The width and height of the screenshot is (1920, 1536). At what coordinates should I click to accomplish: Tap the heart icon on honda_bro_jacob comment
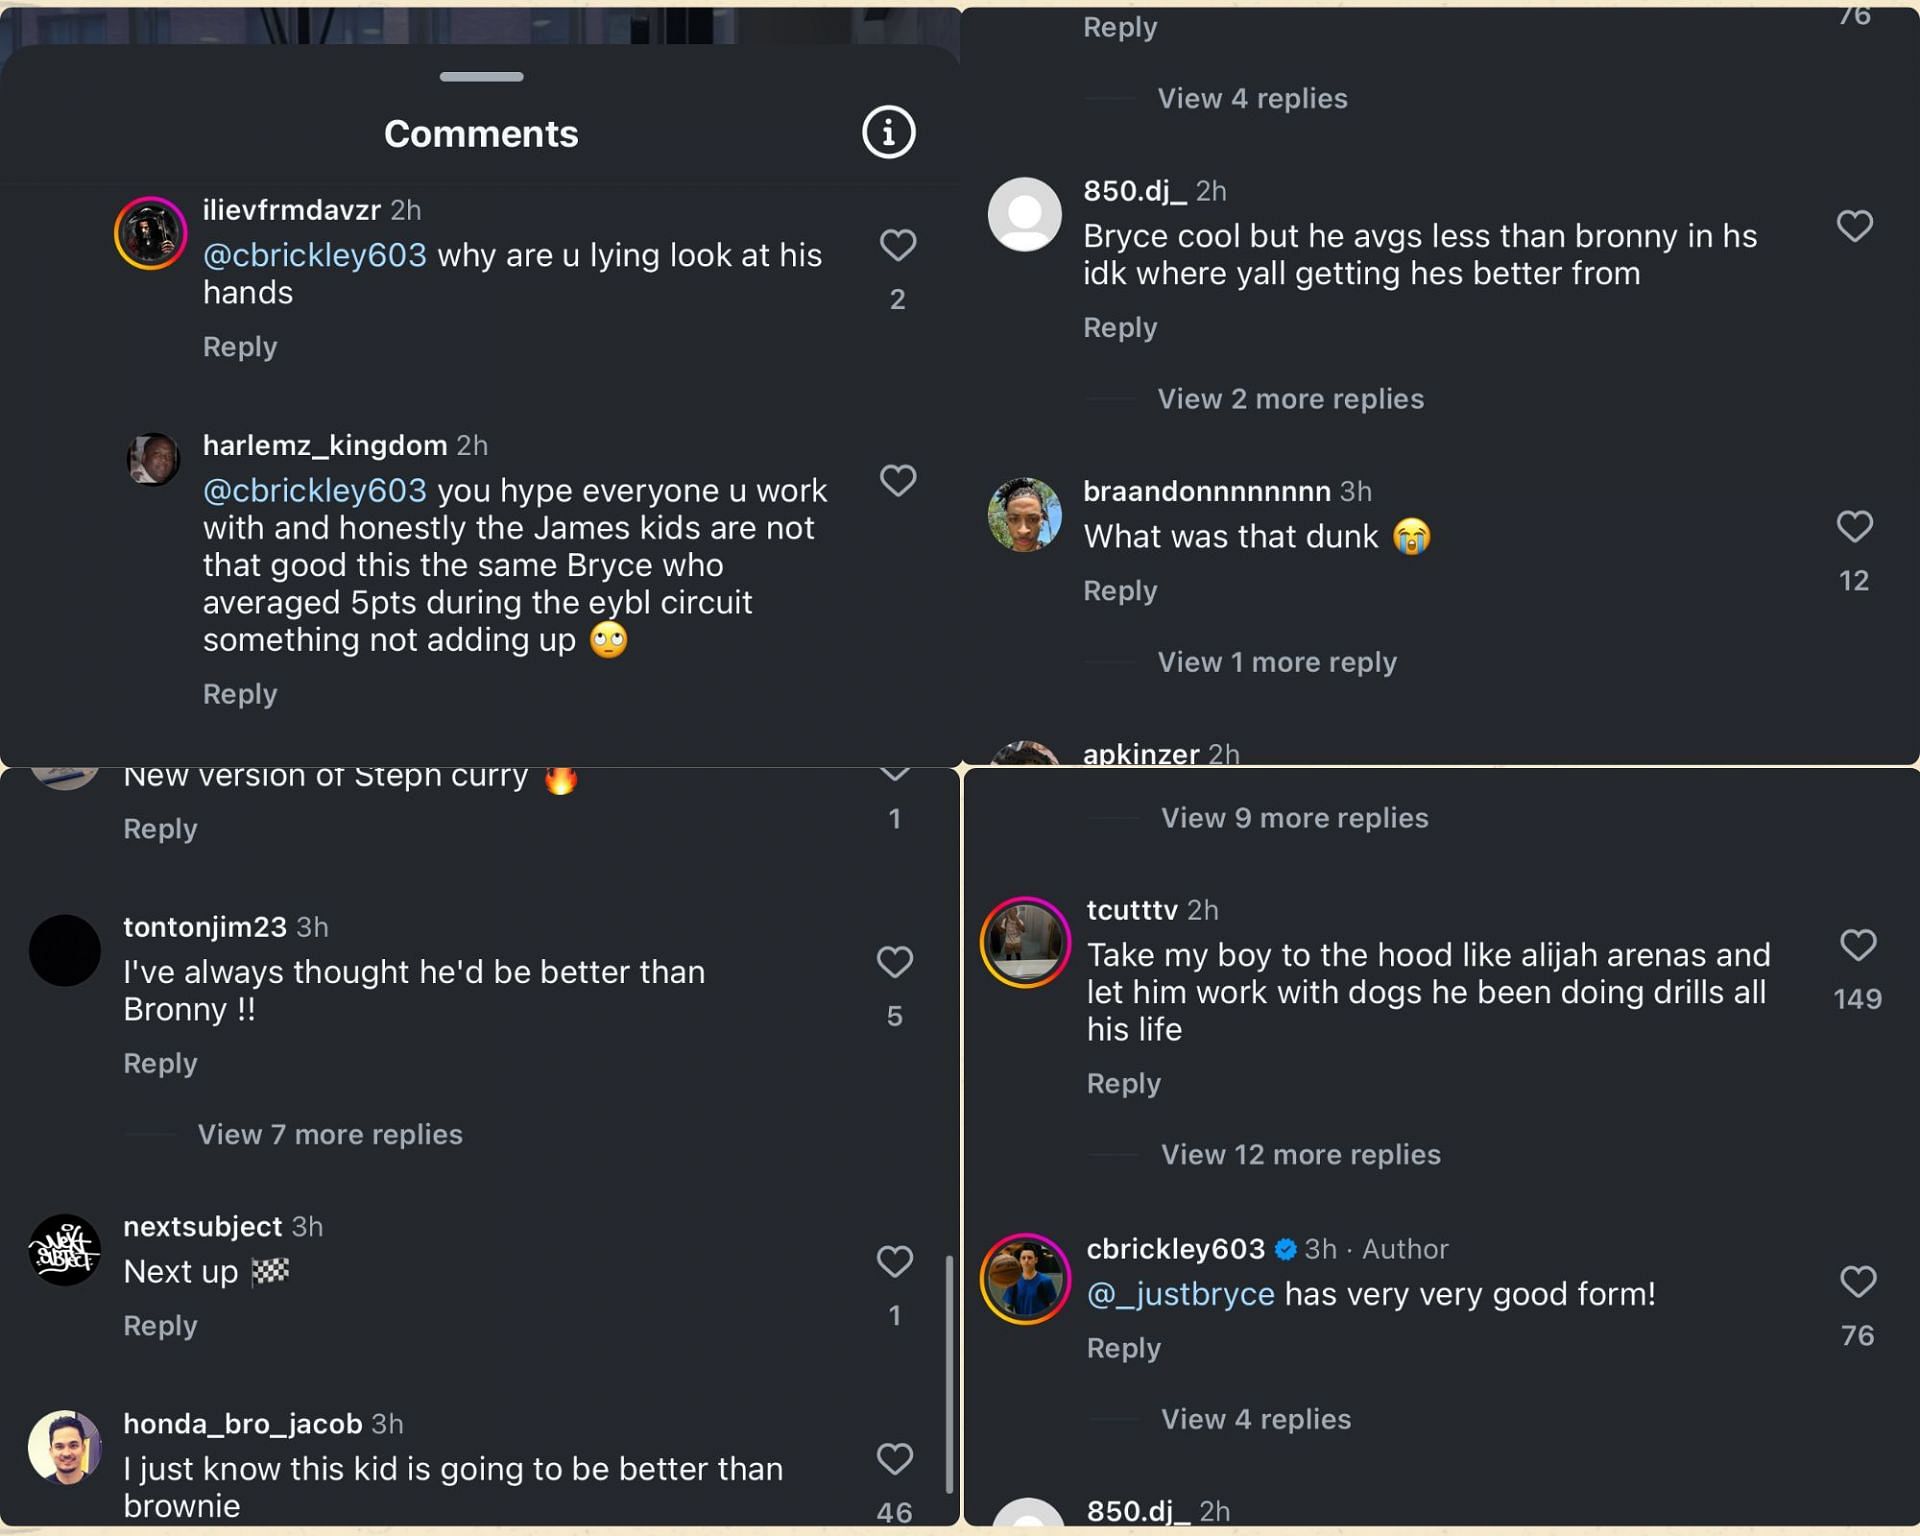tap(893, 1459)
